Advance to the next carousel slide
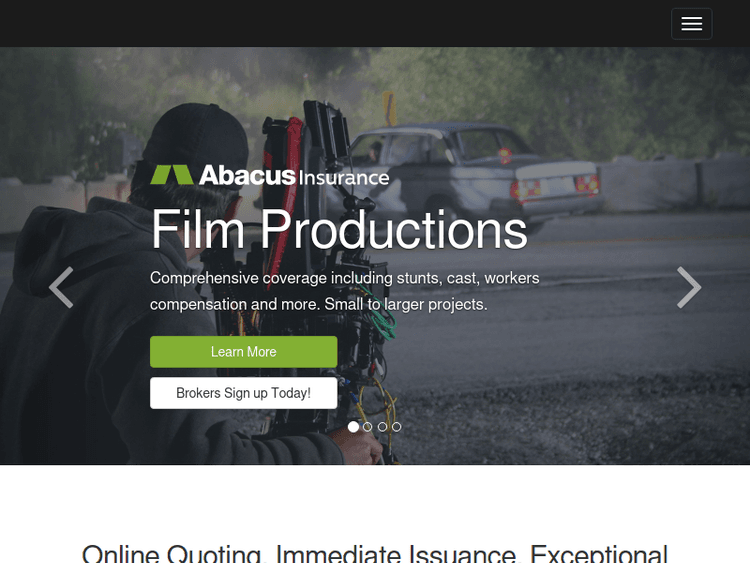The width and height of the screenshot is (750, 563). [689, 287]
